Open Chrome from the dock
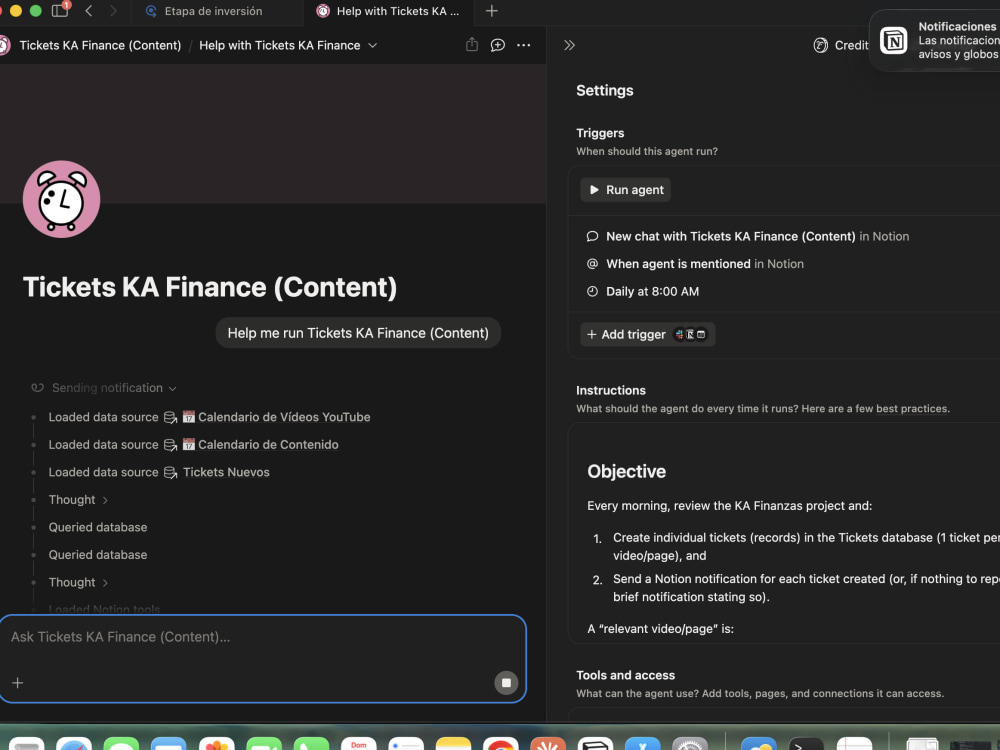Screen dimensions: 1000x750 501,744
